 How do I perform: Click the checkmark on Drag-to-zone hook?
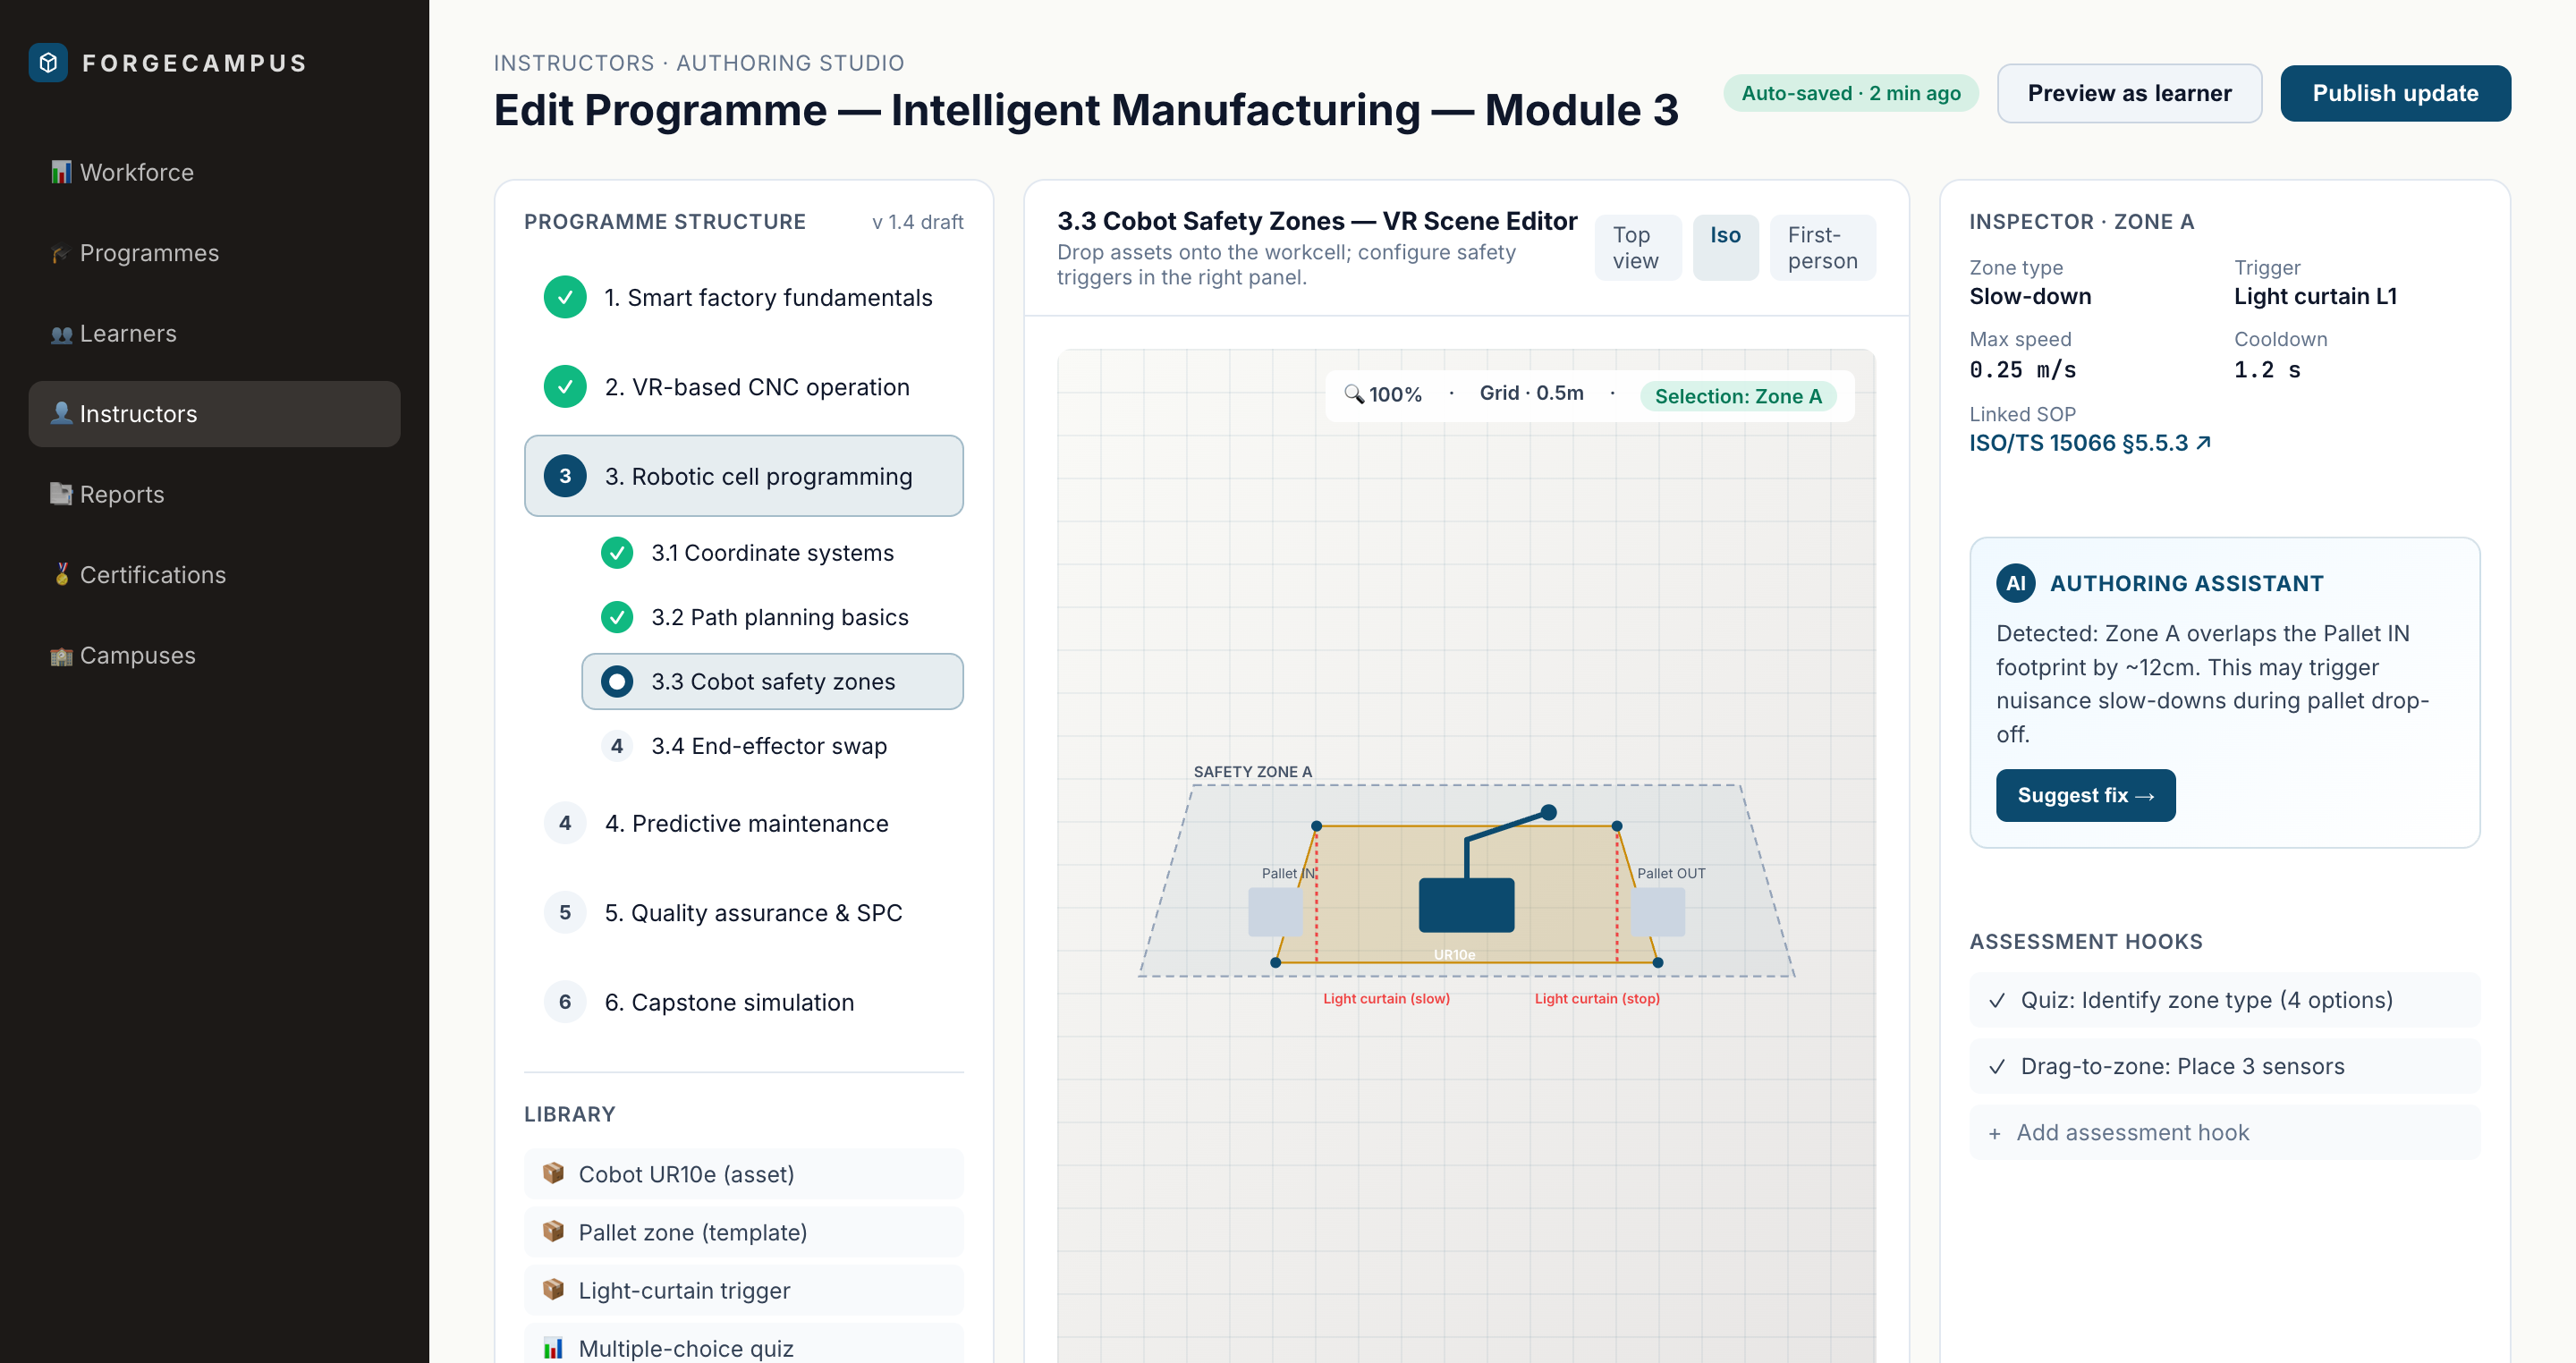[1997, 1066]
